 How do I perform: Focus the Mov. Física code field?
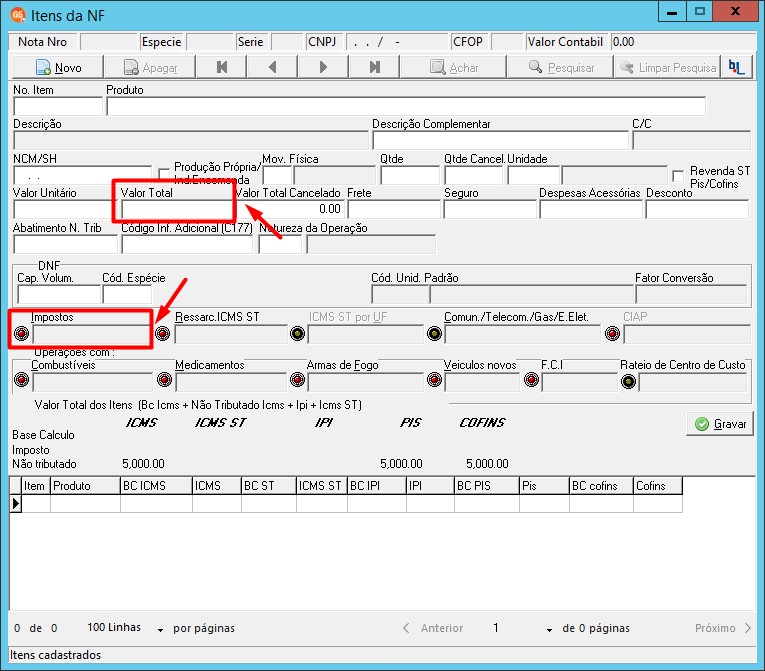277,175
